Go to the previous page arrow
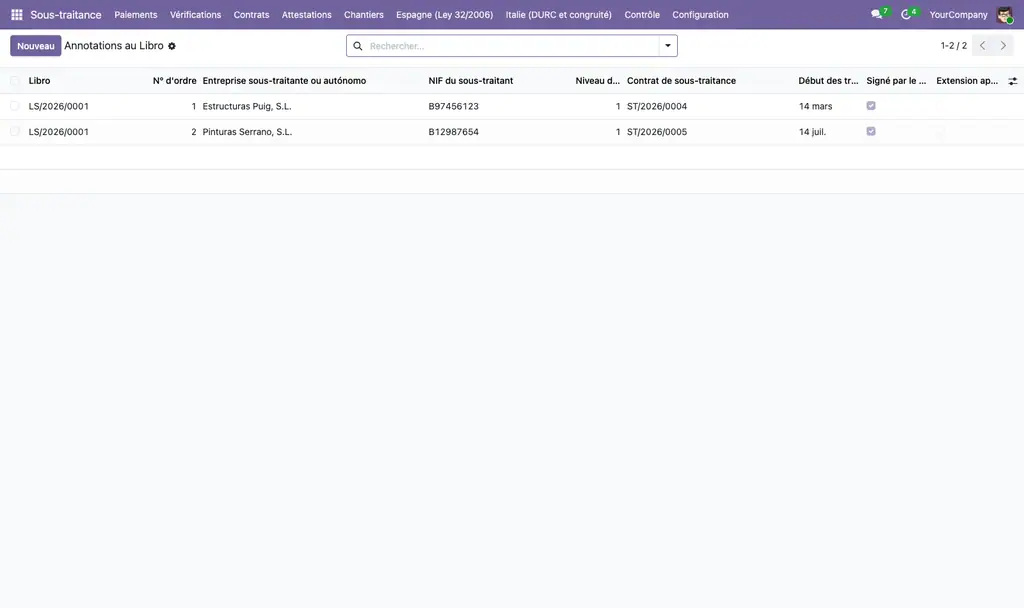 point(982,46)
